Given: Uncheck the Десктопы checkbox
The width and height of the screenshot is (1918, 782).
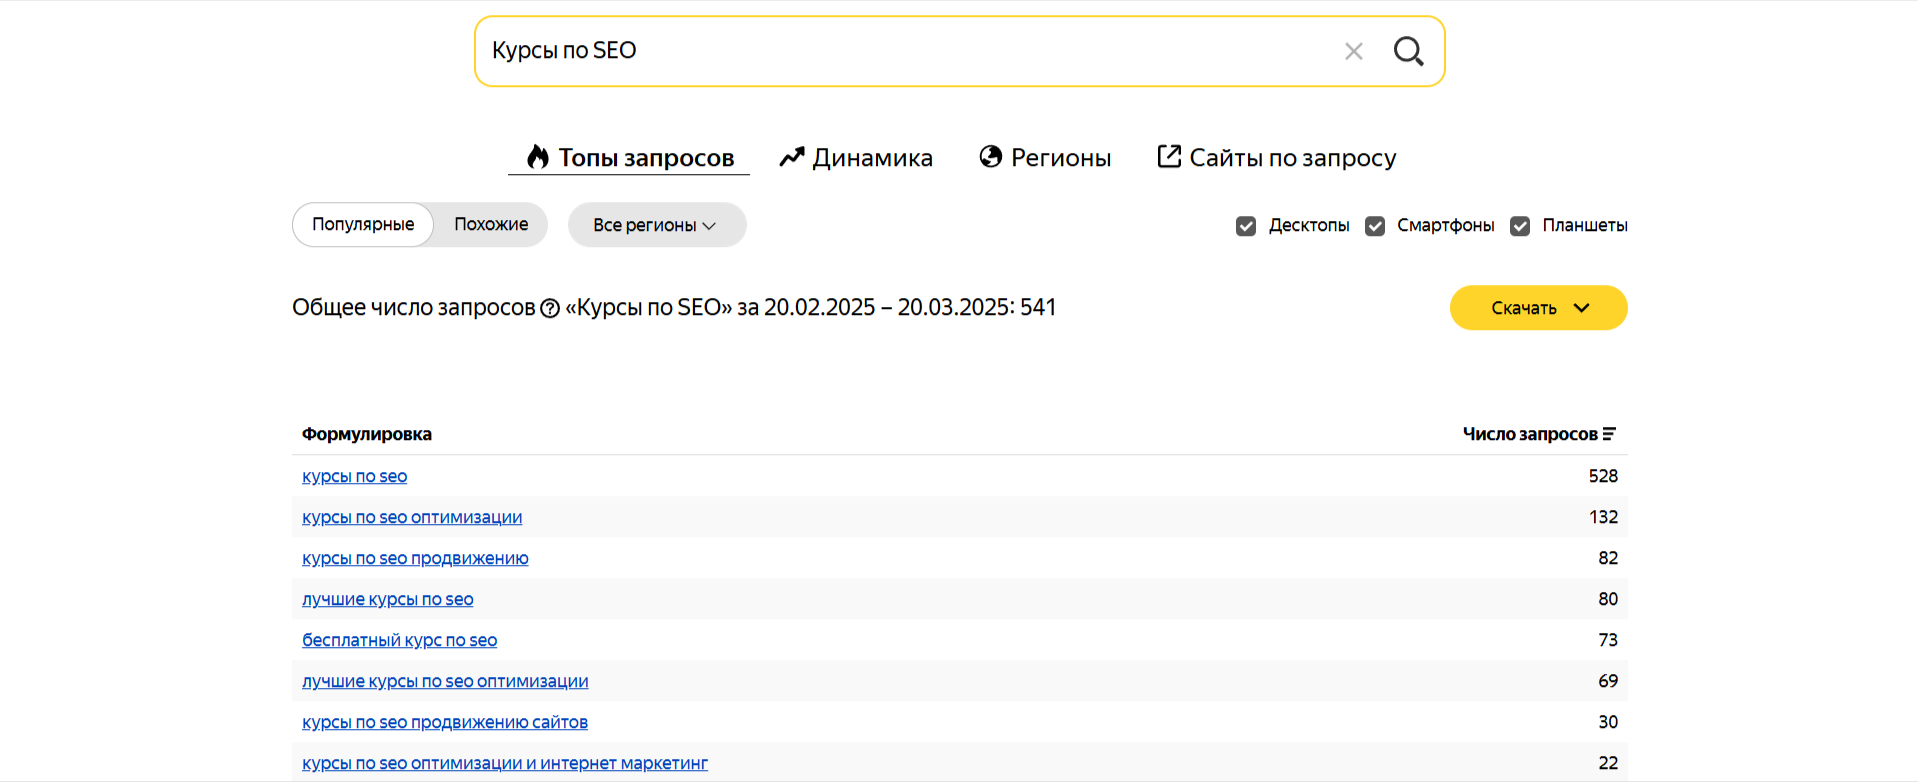Looking at the screenshot, I should [x=1246, y=226].
